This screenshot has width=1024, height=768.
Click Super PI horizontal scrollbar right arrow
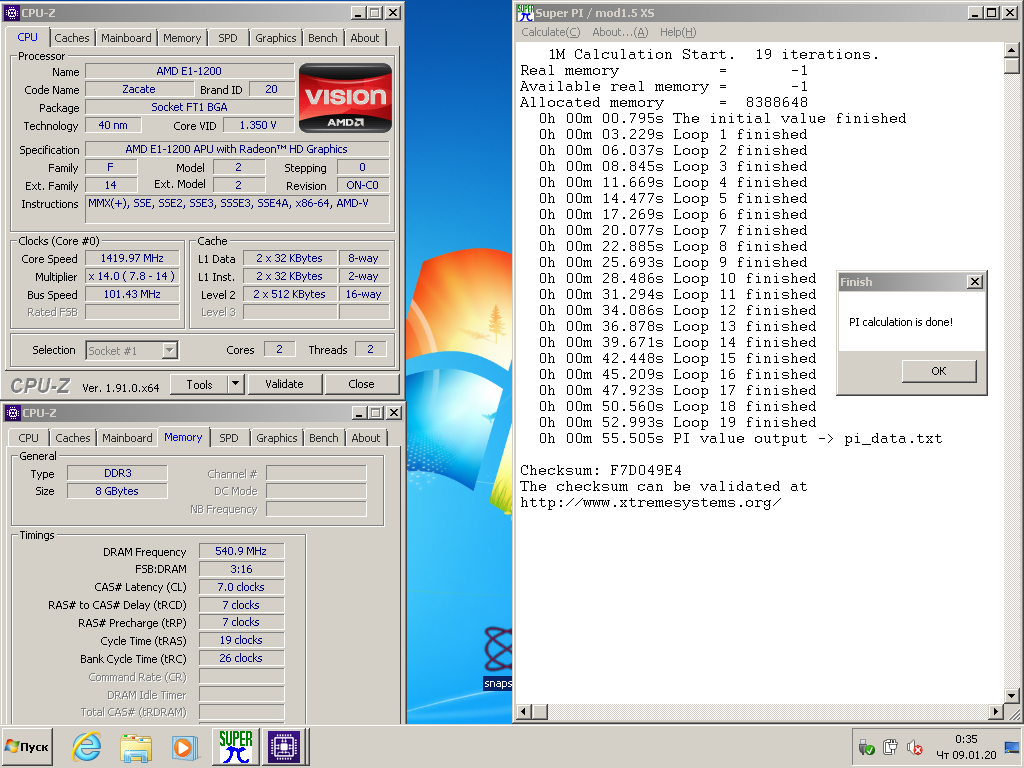pos(995,711)
